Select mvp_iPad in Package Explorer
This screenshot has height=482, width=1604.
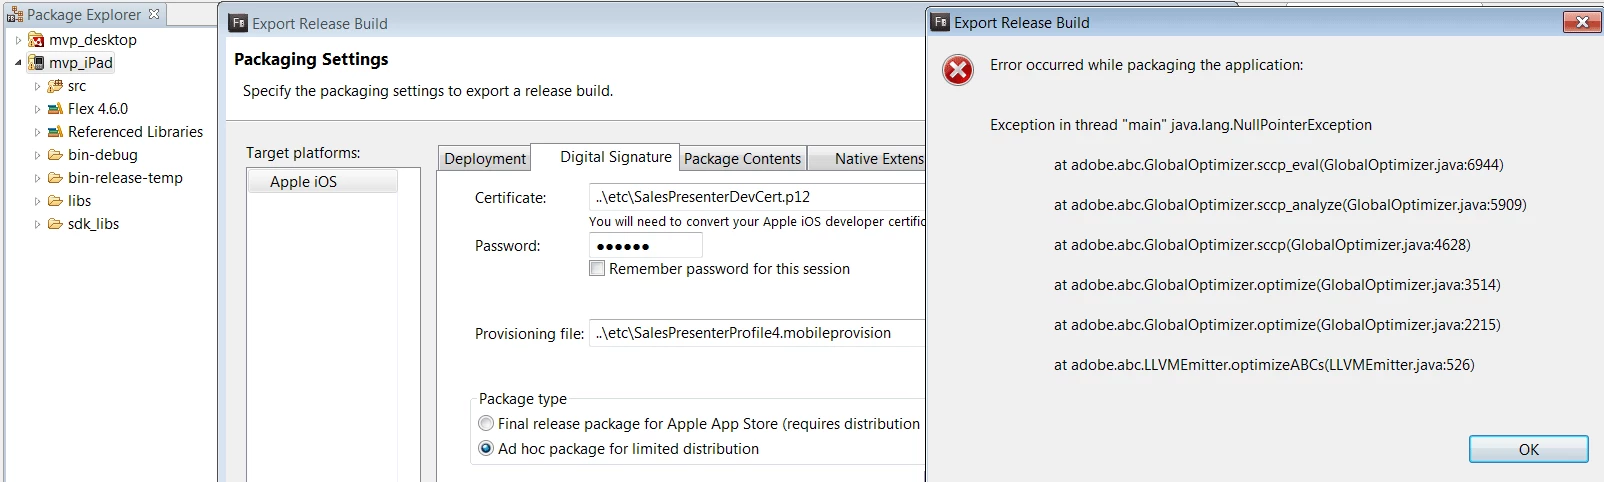[x=81, y=63]
